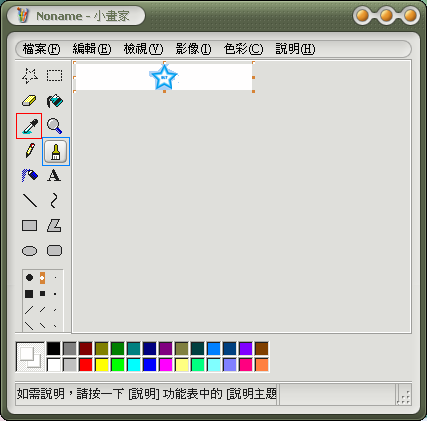The height and width of the screenshot is (421, 427).
Task: Open the 色彩(C) menu
Action: [x=243, y=49]
